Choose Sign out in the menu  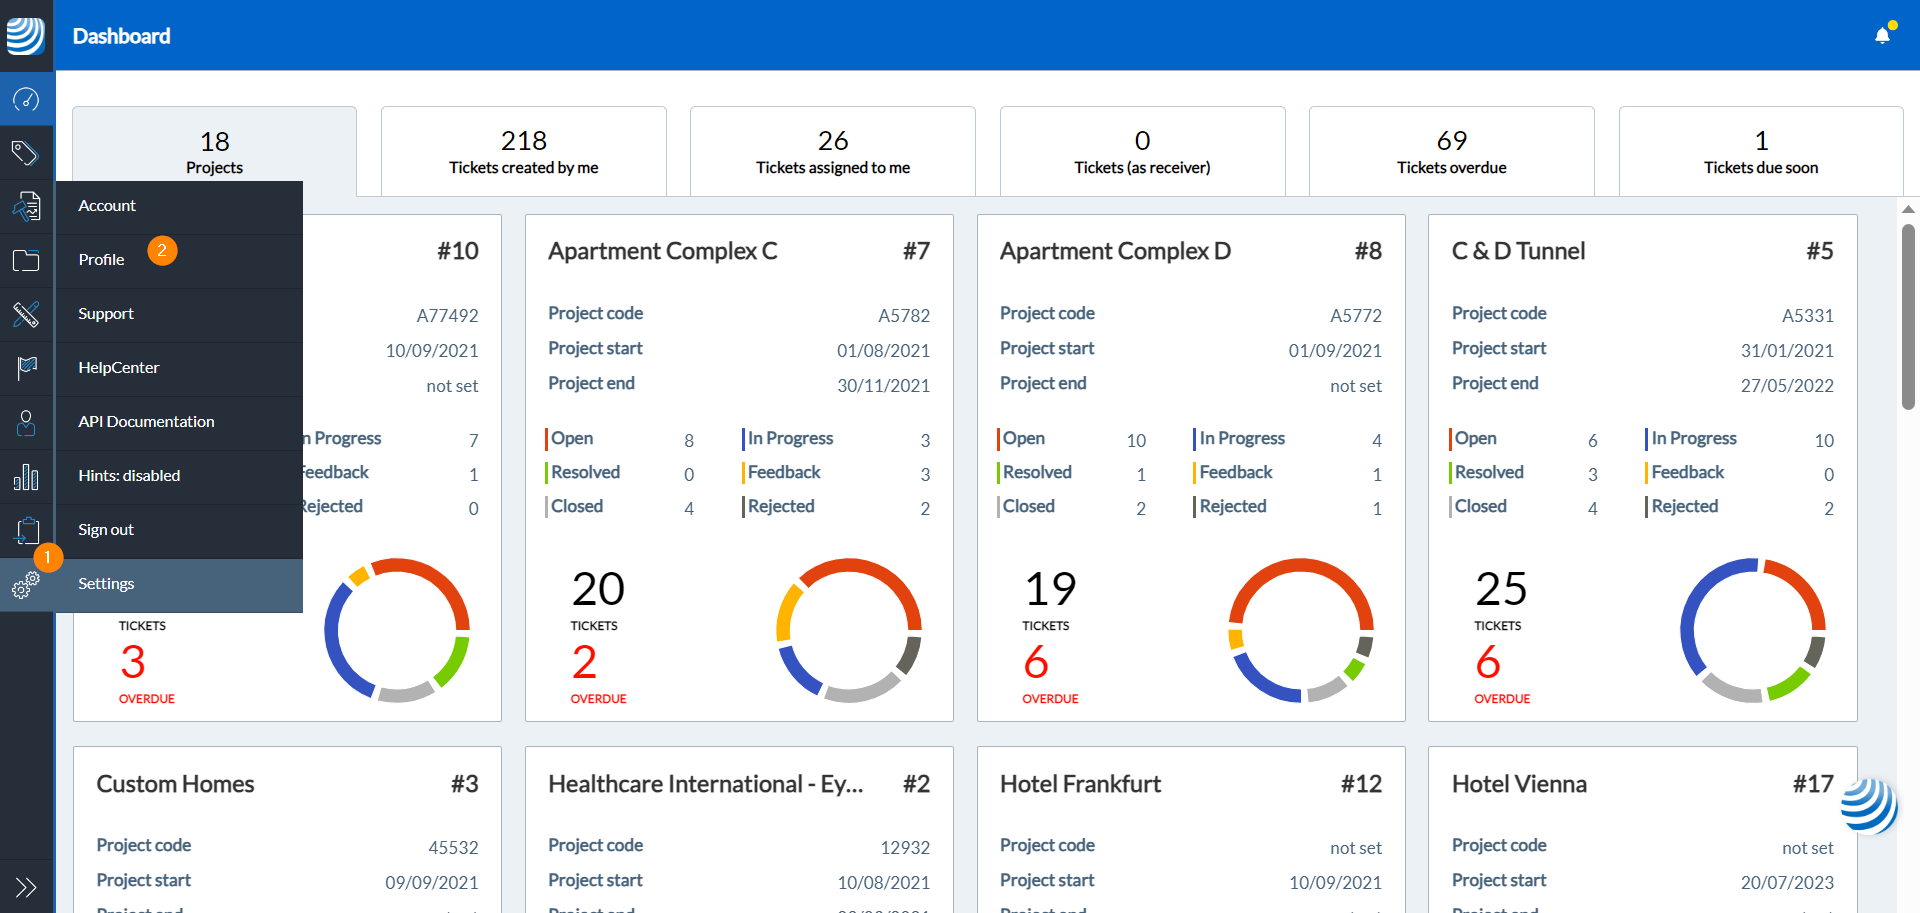[x=106, y=530]
